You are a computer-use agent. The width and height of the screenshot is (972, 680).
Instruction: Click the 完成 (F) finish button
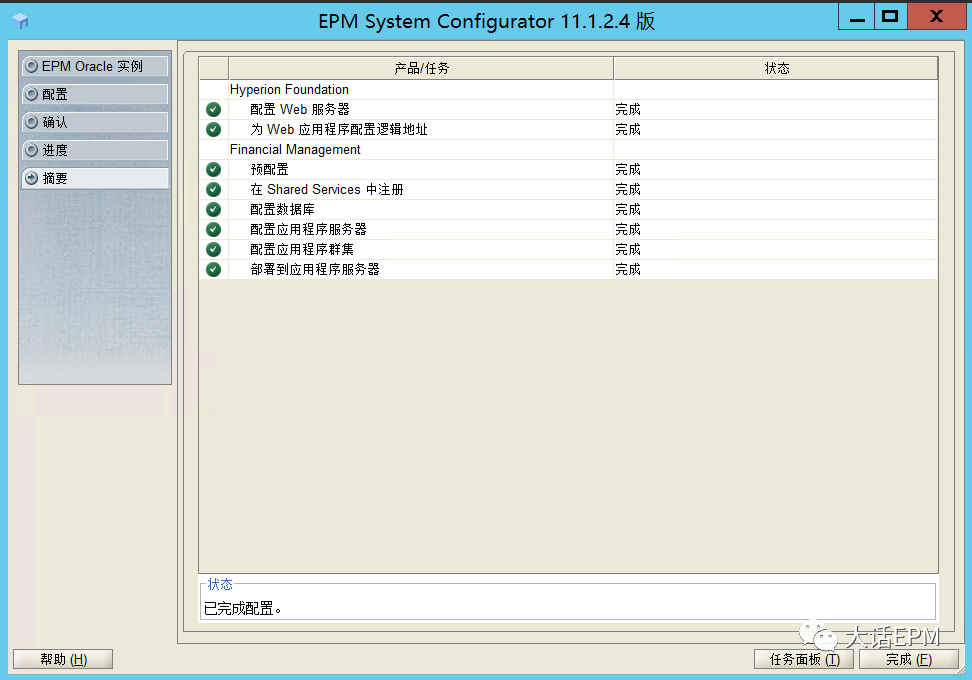[x=909, y=659]
